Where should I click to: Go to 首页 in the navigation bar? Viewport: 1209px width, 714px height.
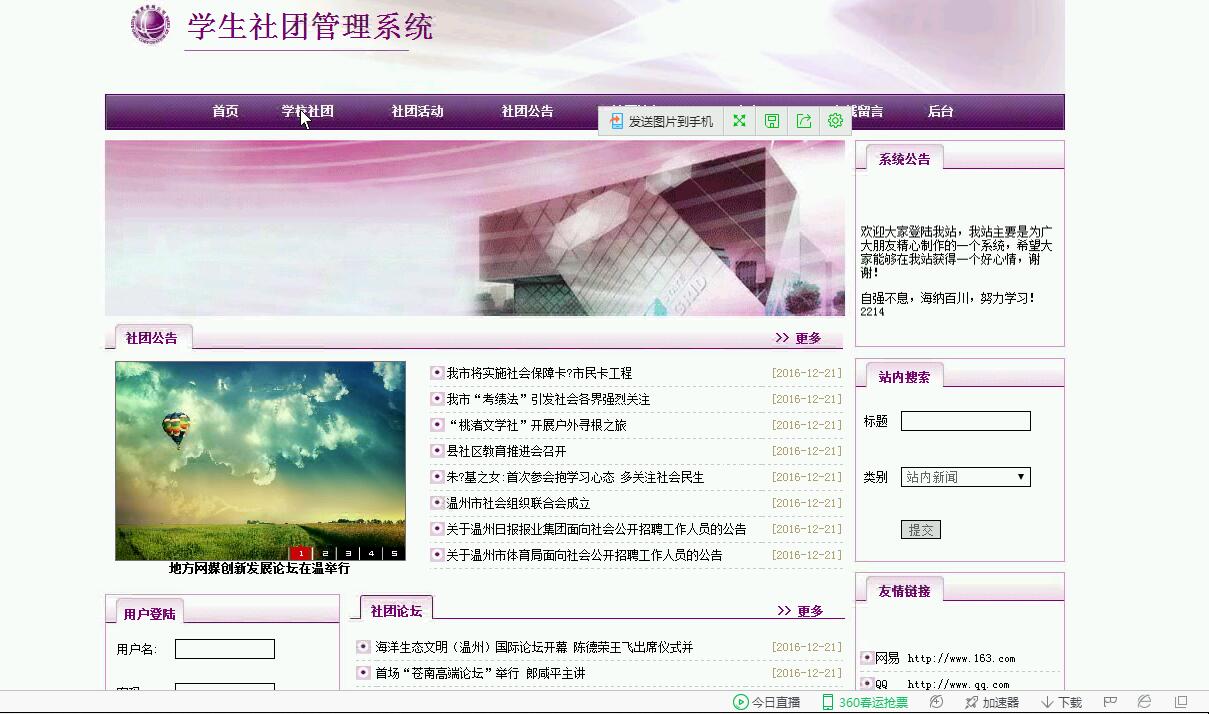[x=225, y=112]
